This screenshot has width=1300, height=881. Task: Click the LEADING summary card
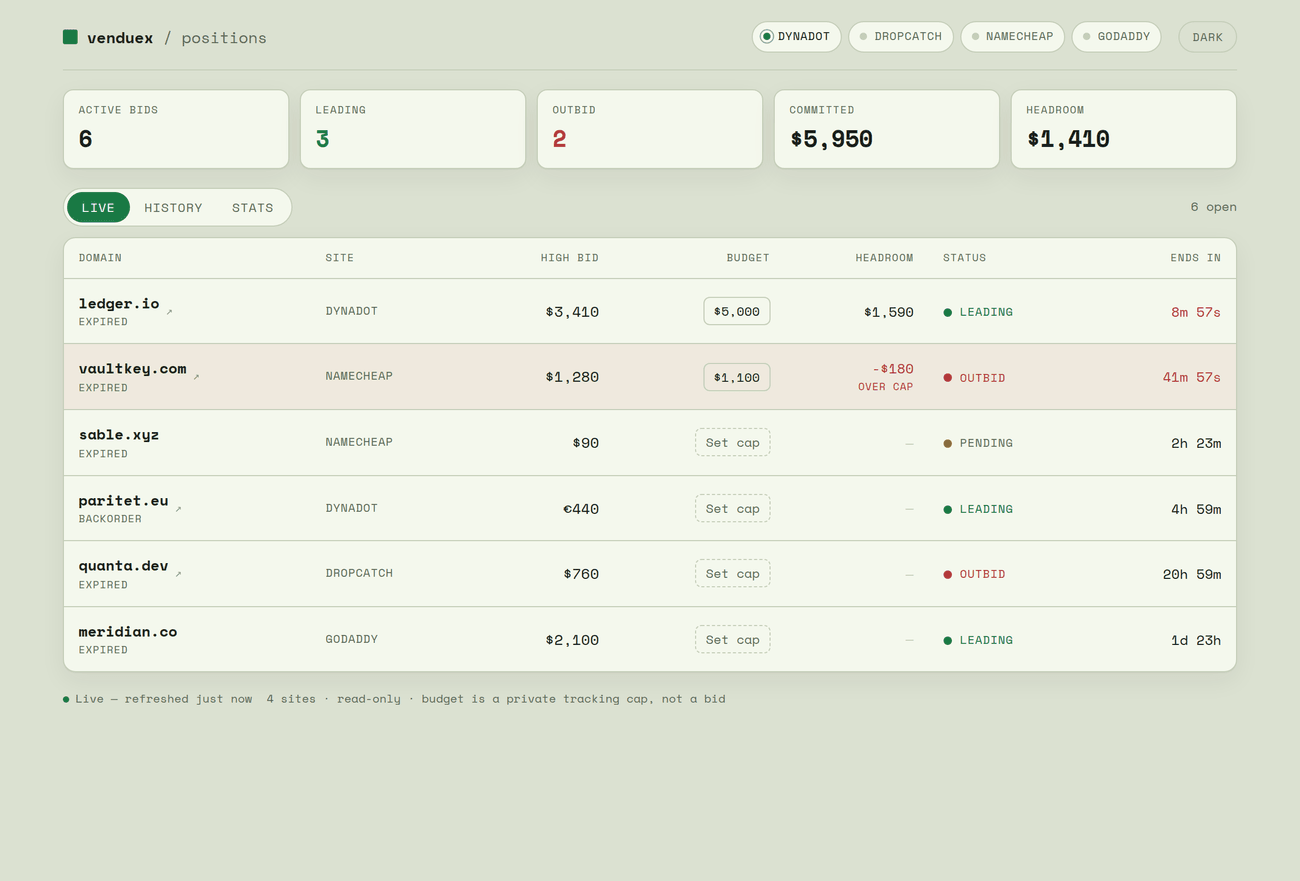413,129
